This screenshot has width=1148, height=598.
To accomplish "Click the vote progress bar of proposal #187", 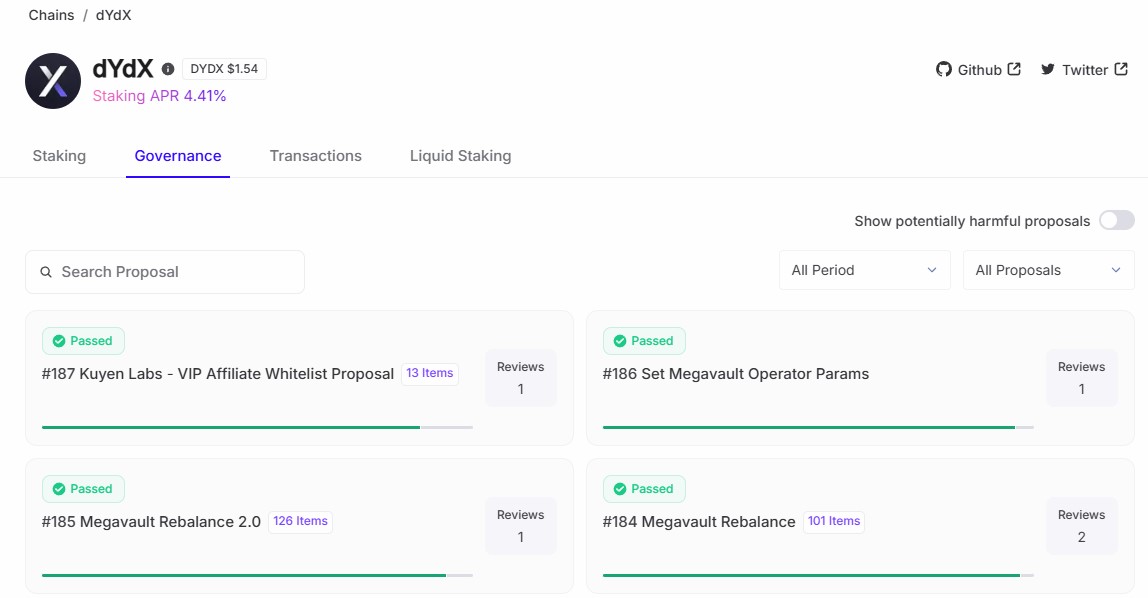I will click(257, 427).
